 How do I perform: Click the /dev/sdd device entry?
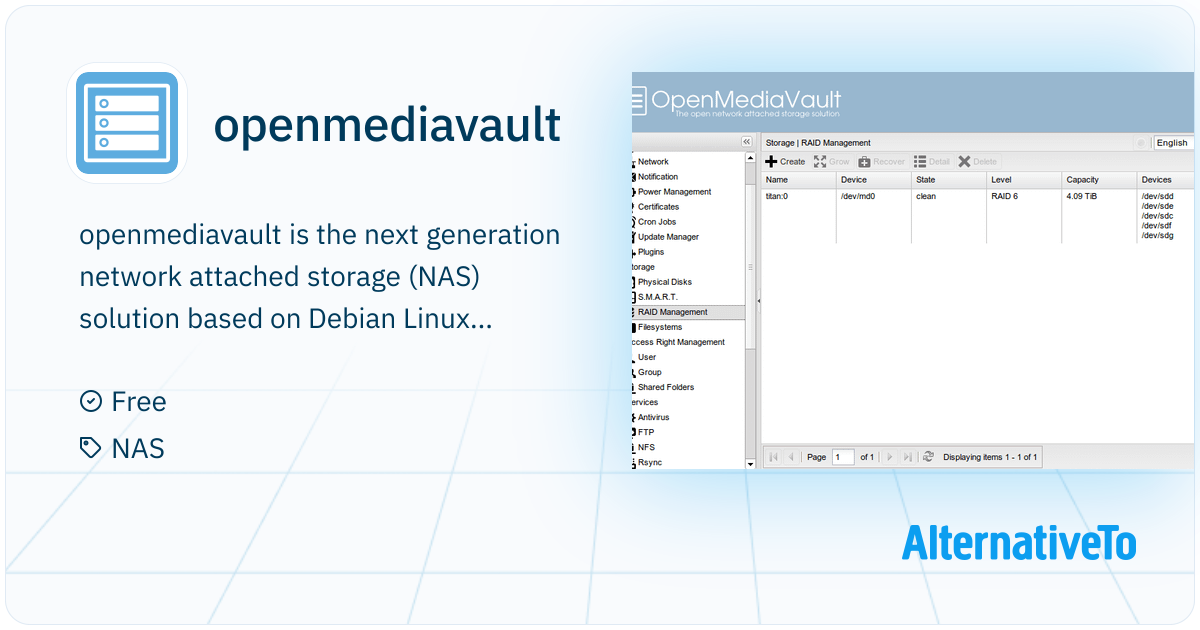pyautogui.click(x=1157, y=197)
